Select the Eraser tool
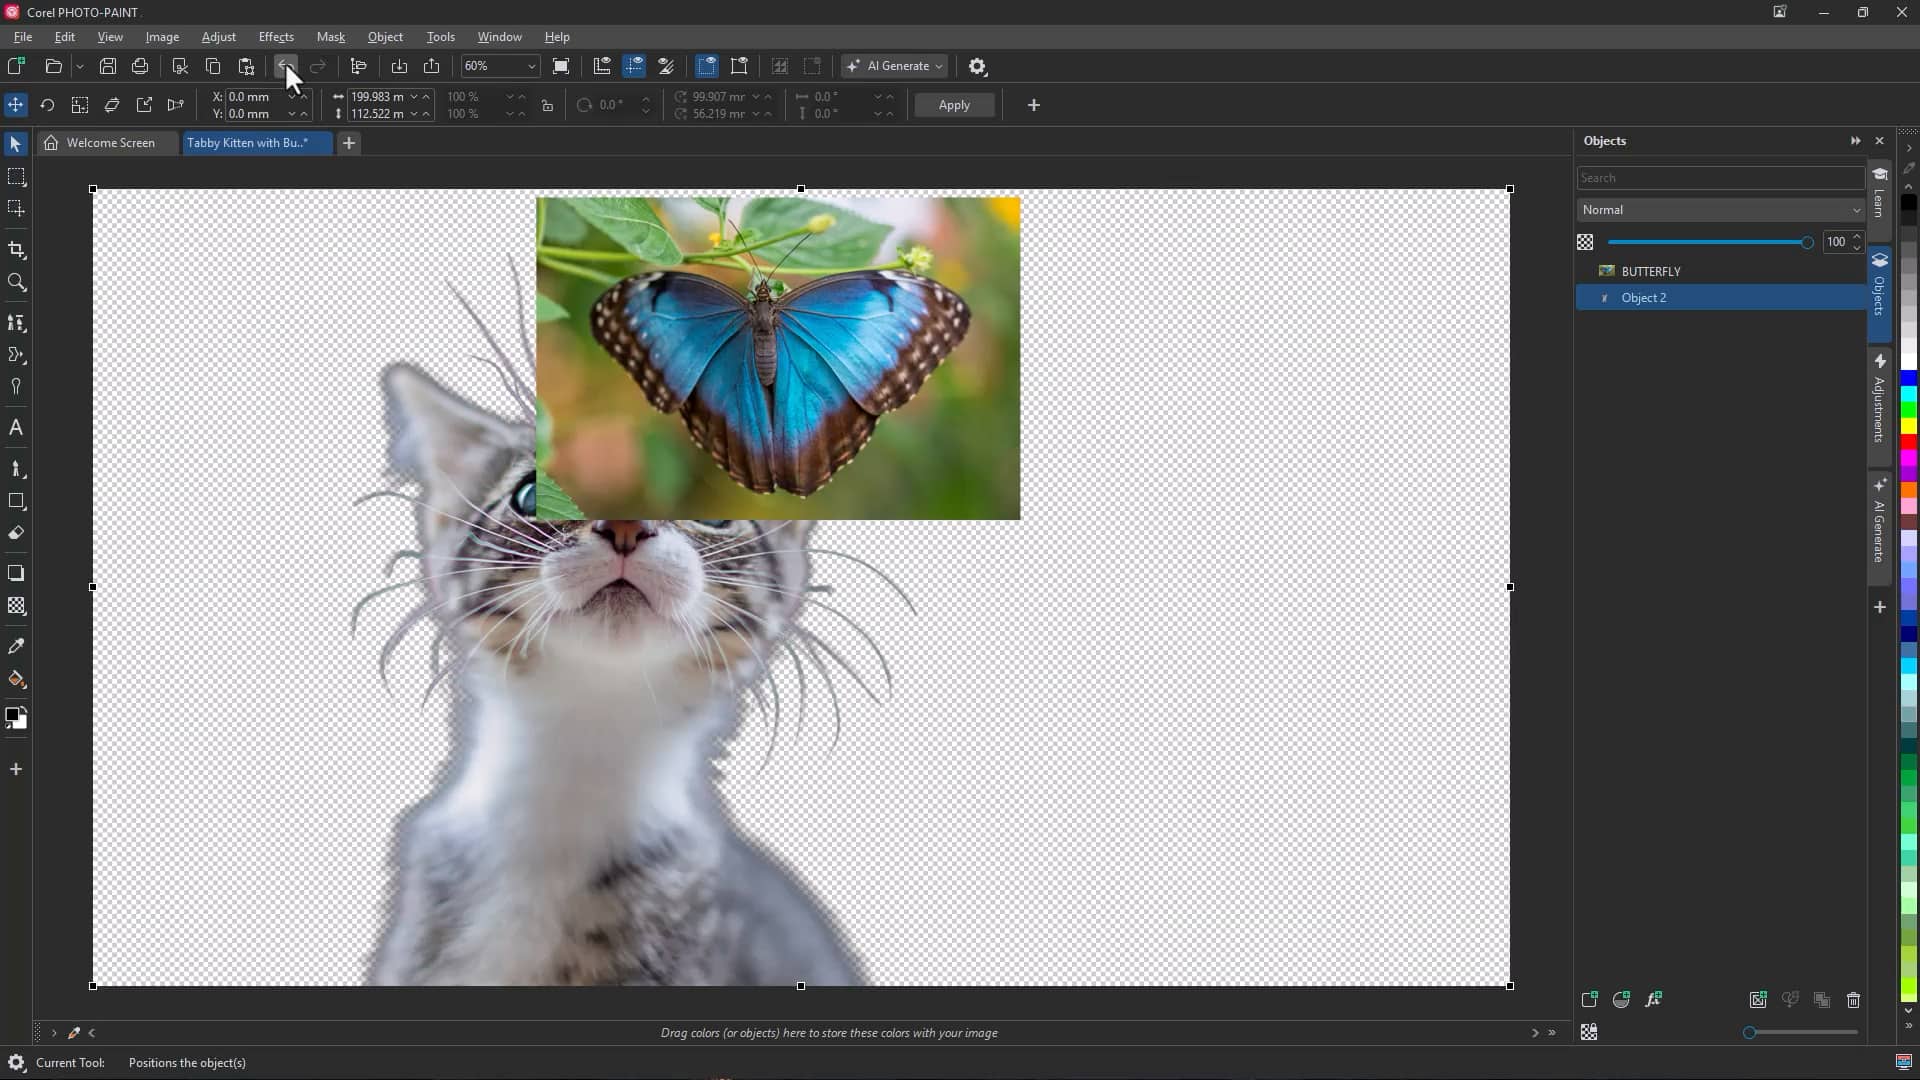The width and height of the screenshot is (1920, 1080). pyautogui.click(x=16, y=533)
